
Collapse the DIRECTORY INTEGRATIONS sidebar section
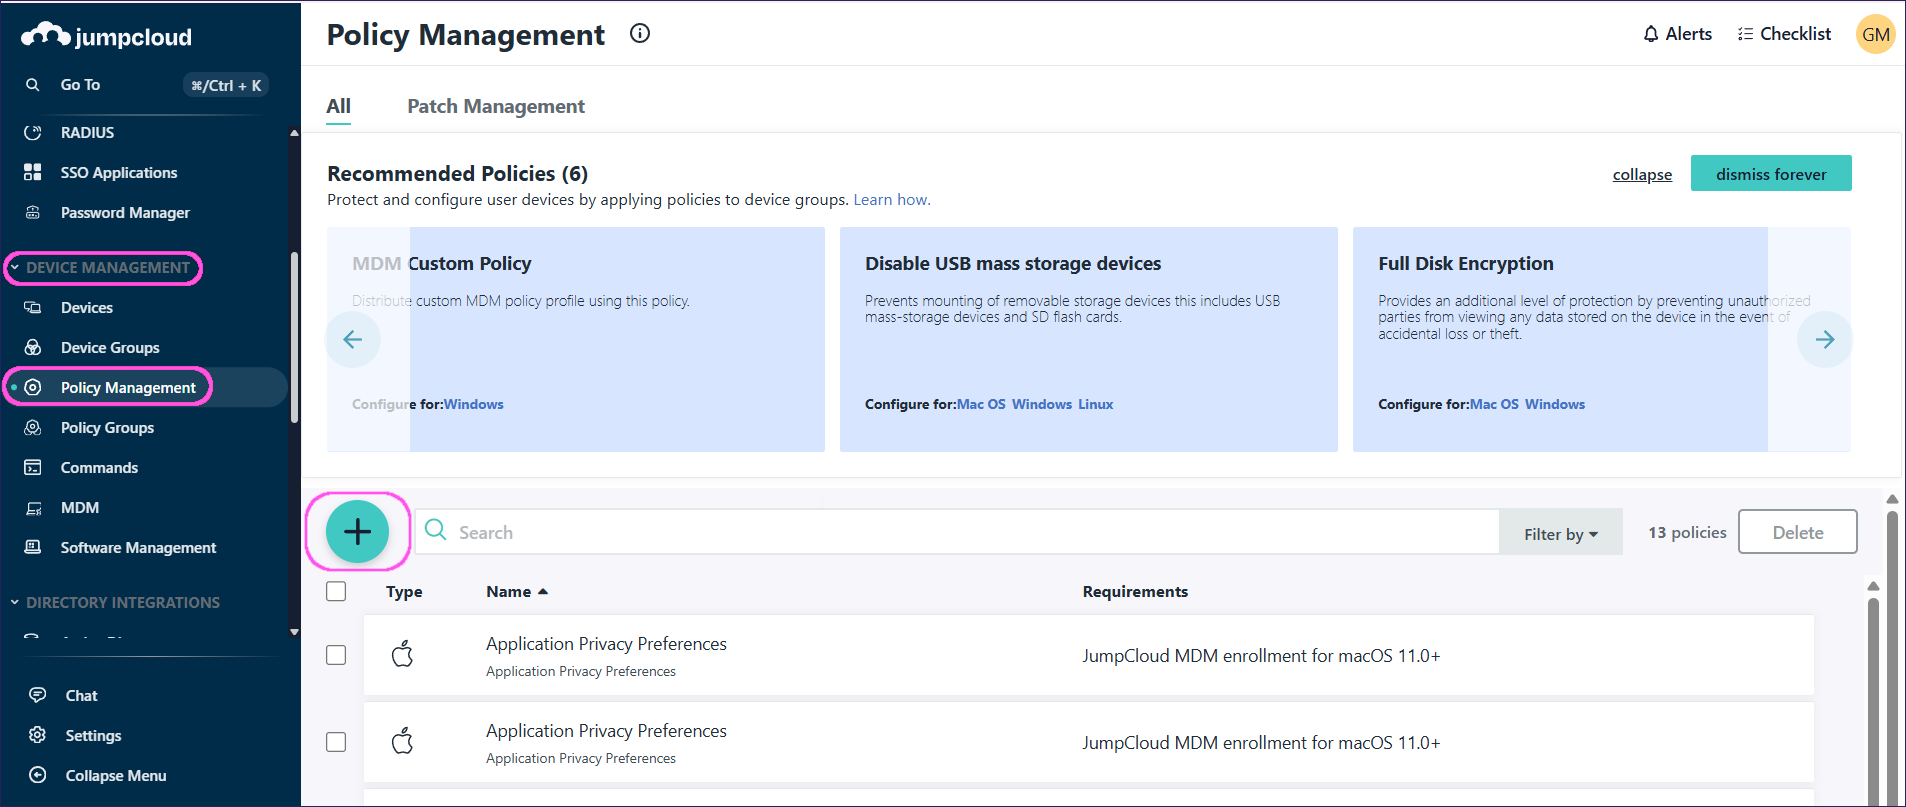tap(15, 602)
